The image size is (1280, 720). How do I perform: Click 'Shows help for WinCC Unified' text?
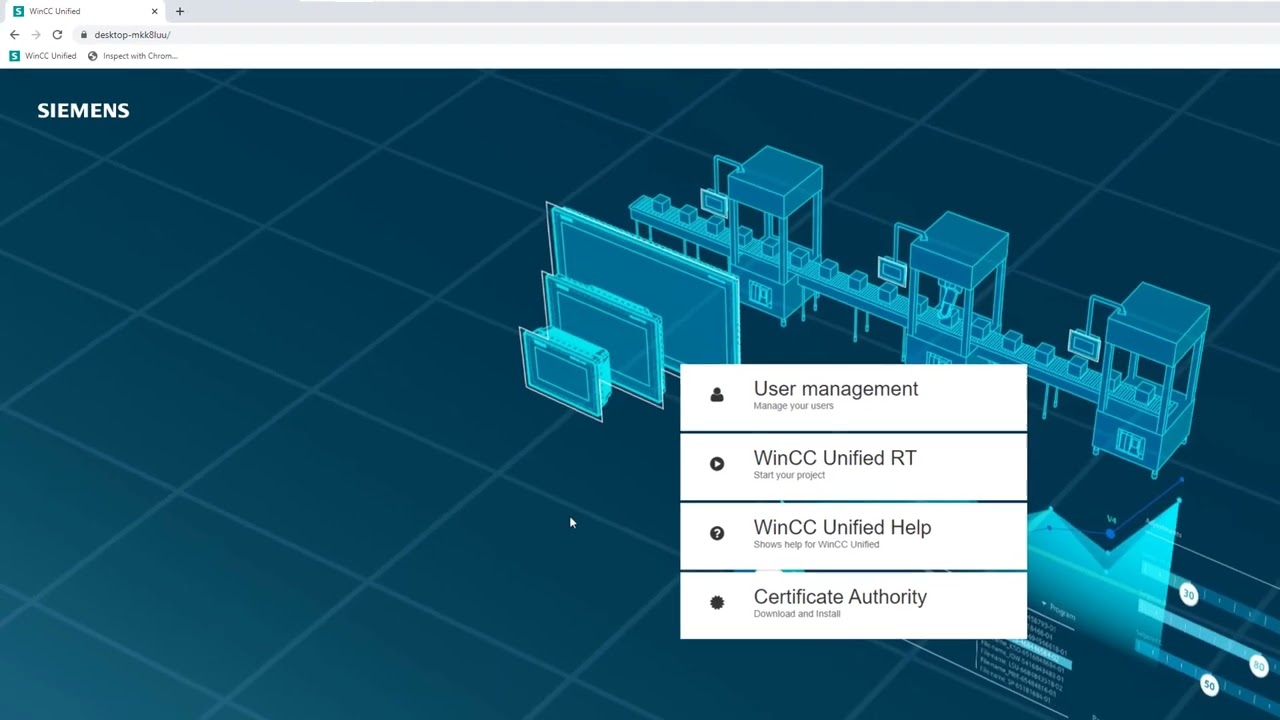tap(816, 544)
